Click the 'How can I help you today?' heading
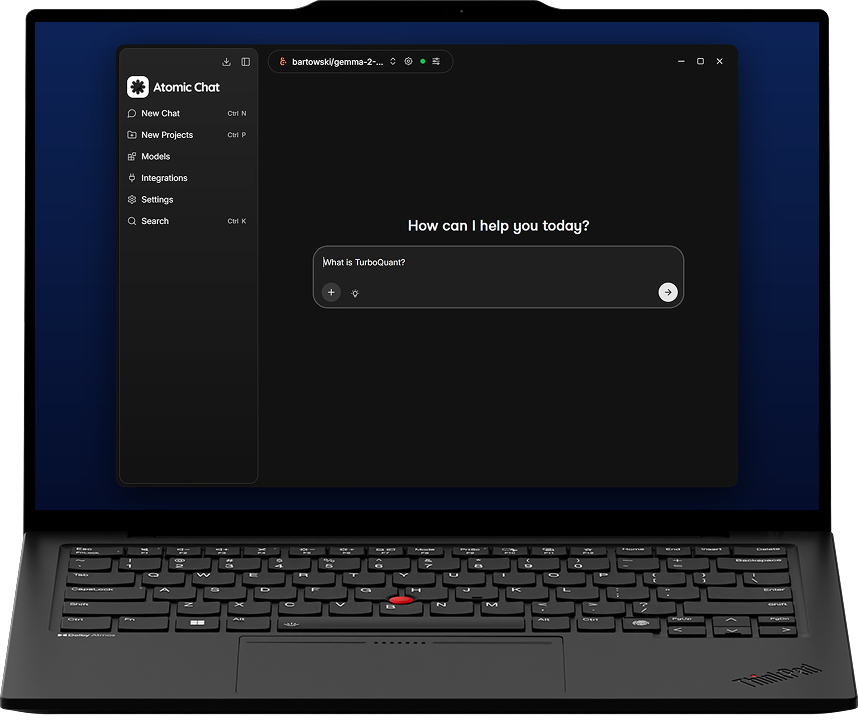The width and height of the screenshot is (858, 722). click(x=498, y=226)
